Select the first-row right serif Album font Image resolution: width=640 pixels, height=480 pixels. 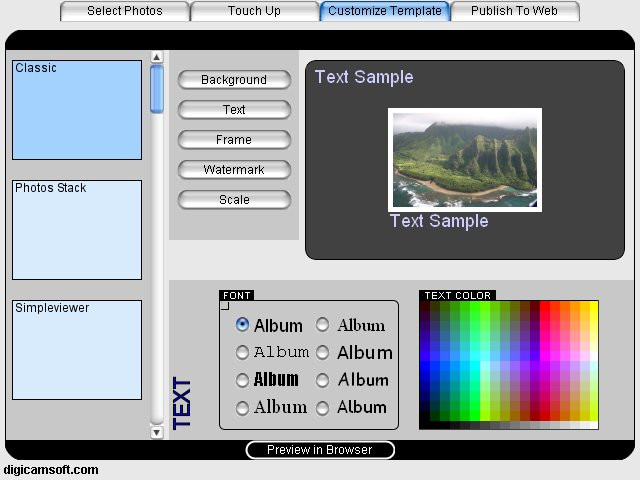click(322, 325)
